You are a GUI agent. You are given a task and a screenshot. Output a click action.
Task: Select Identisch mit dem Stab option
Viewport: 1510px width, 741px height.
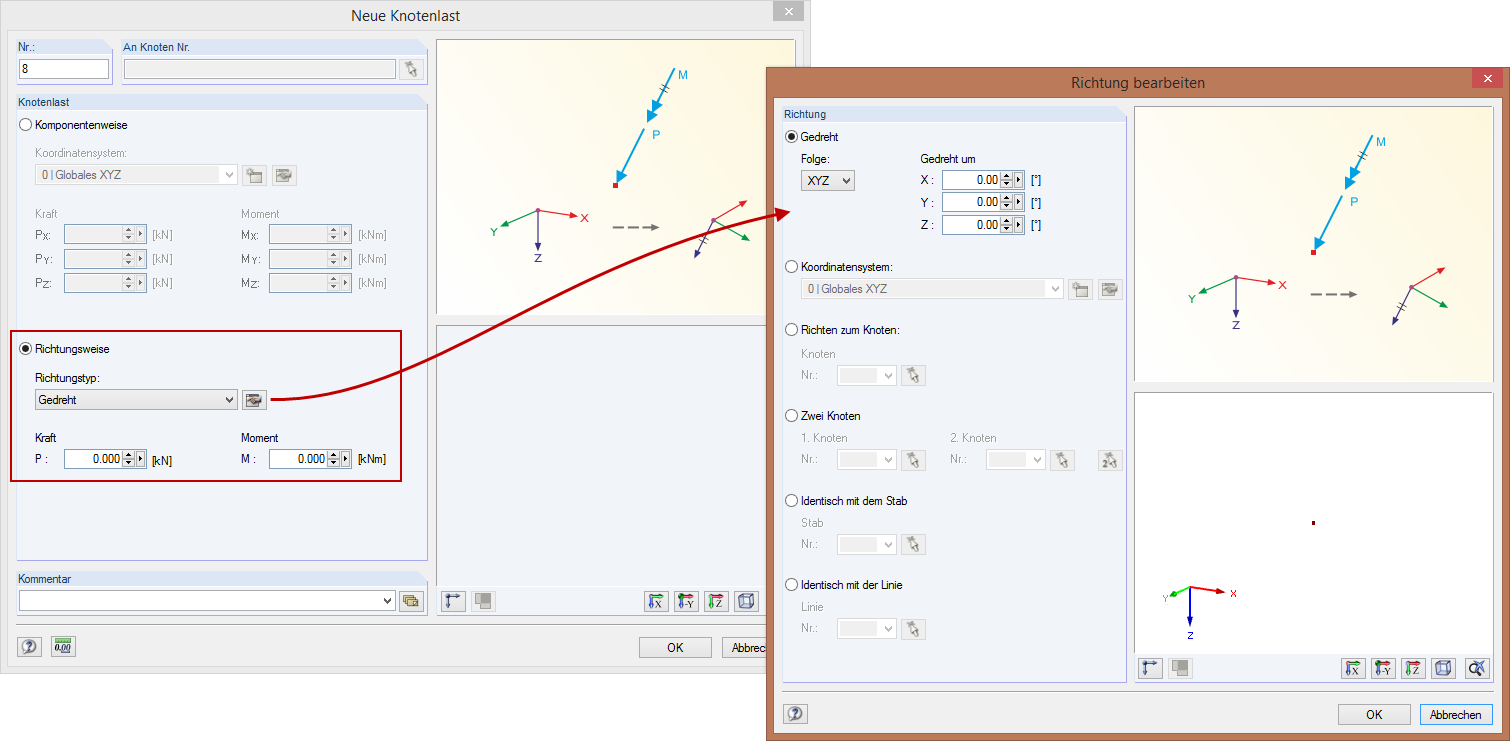pos(792,500)
